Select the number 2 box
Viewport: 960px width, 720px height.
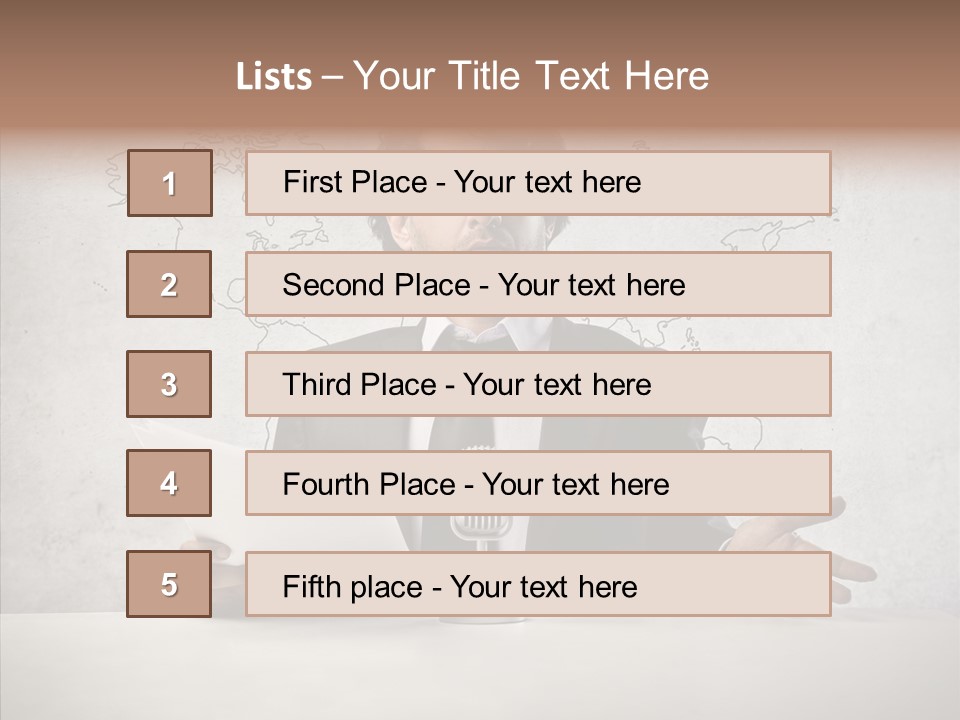click(x=169, y=284)
